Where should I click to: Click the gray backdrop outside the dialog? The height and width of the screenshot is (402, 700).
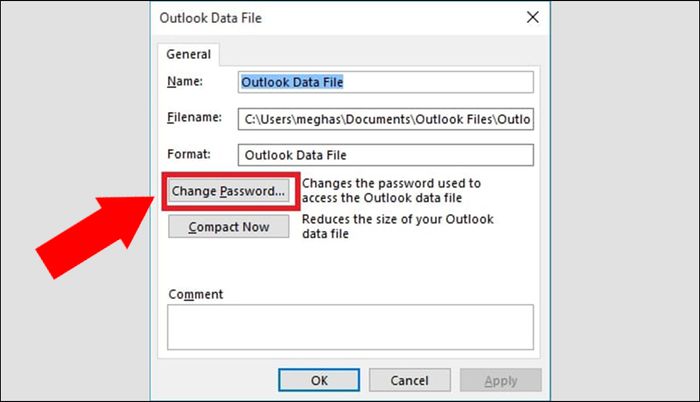point(625,201)
